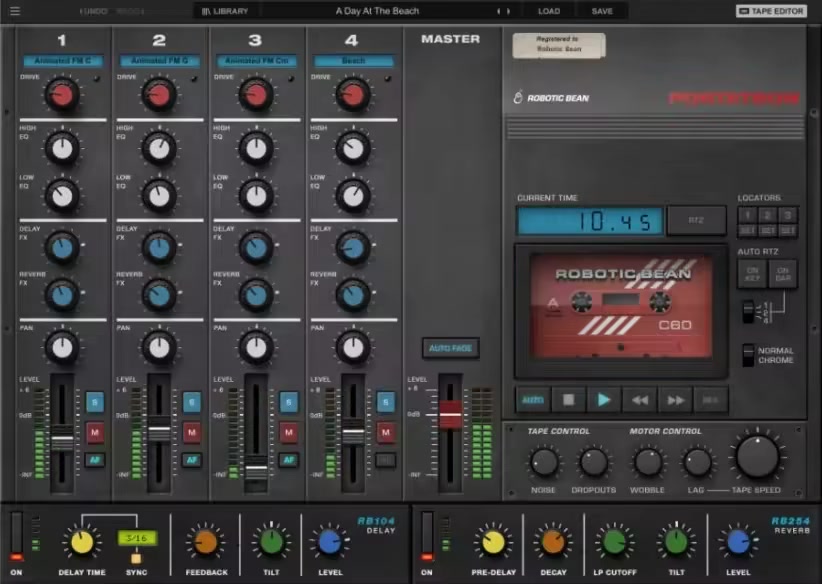
Task: Rewind the tape
Action: click(x=640, y=400)
